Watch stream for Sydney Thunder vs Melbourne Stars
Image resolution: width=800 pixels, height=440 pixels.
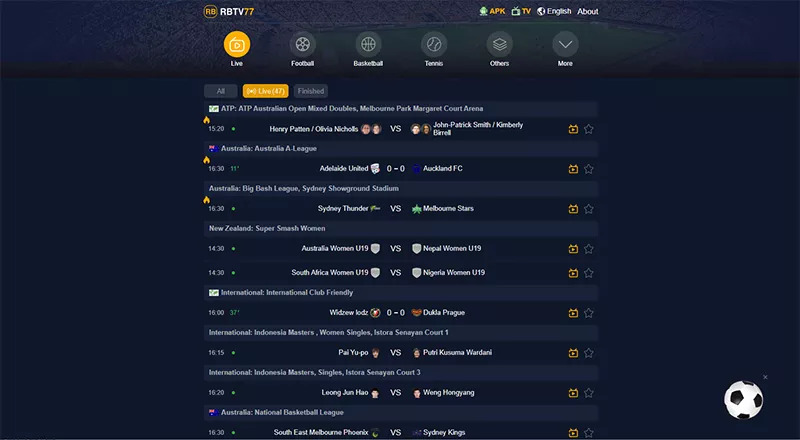click(573, 209)
